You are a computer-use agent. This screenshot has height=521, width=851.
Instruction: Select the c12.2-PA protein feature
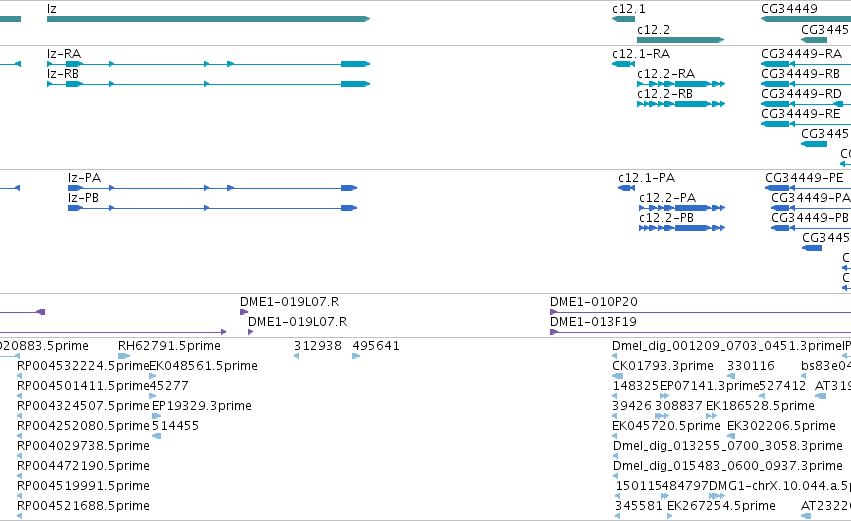(682, 208)
